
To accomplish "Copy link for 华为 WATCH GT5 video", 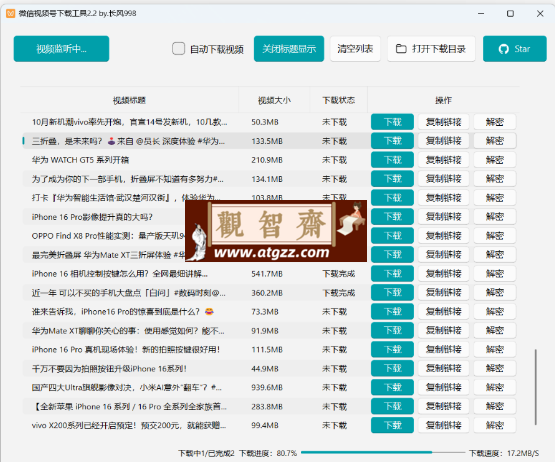I will coord(444,160).
